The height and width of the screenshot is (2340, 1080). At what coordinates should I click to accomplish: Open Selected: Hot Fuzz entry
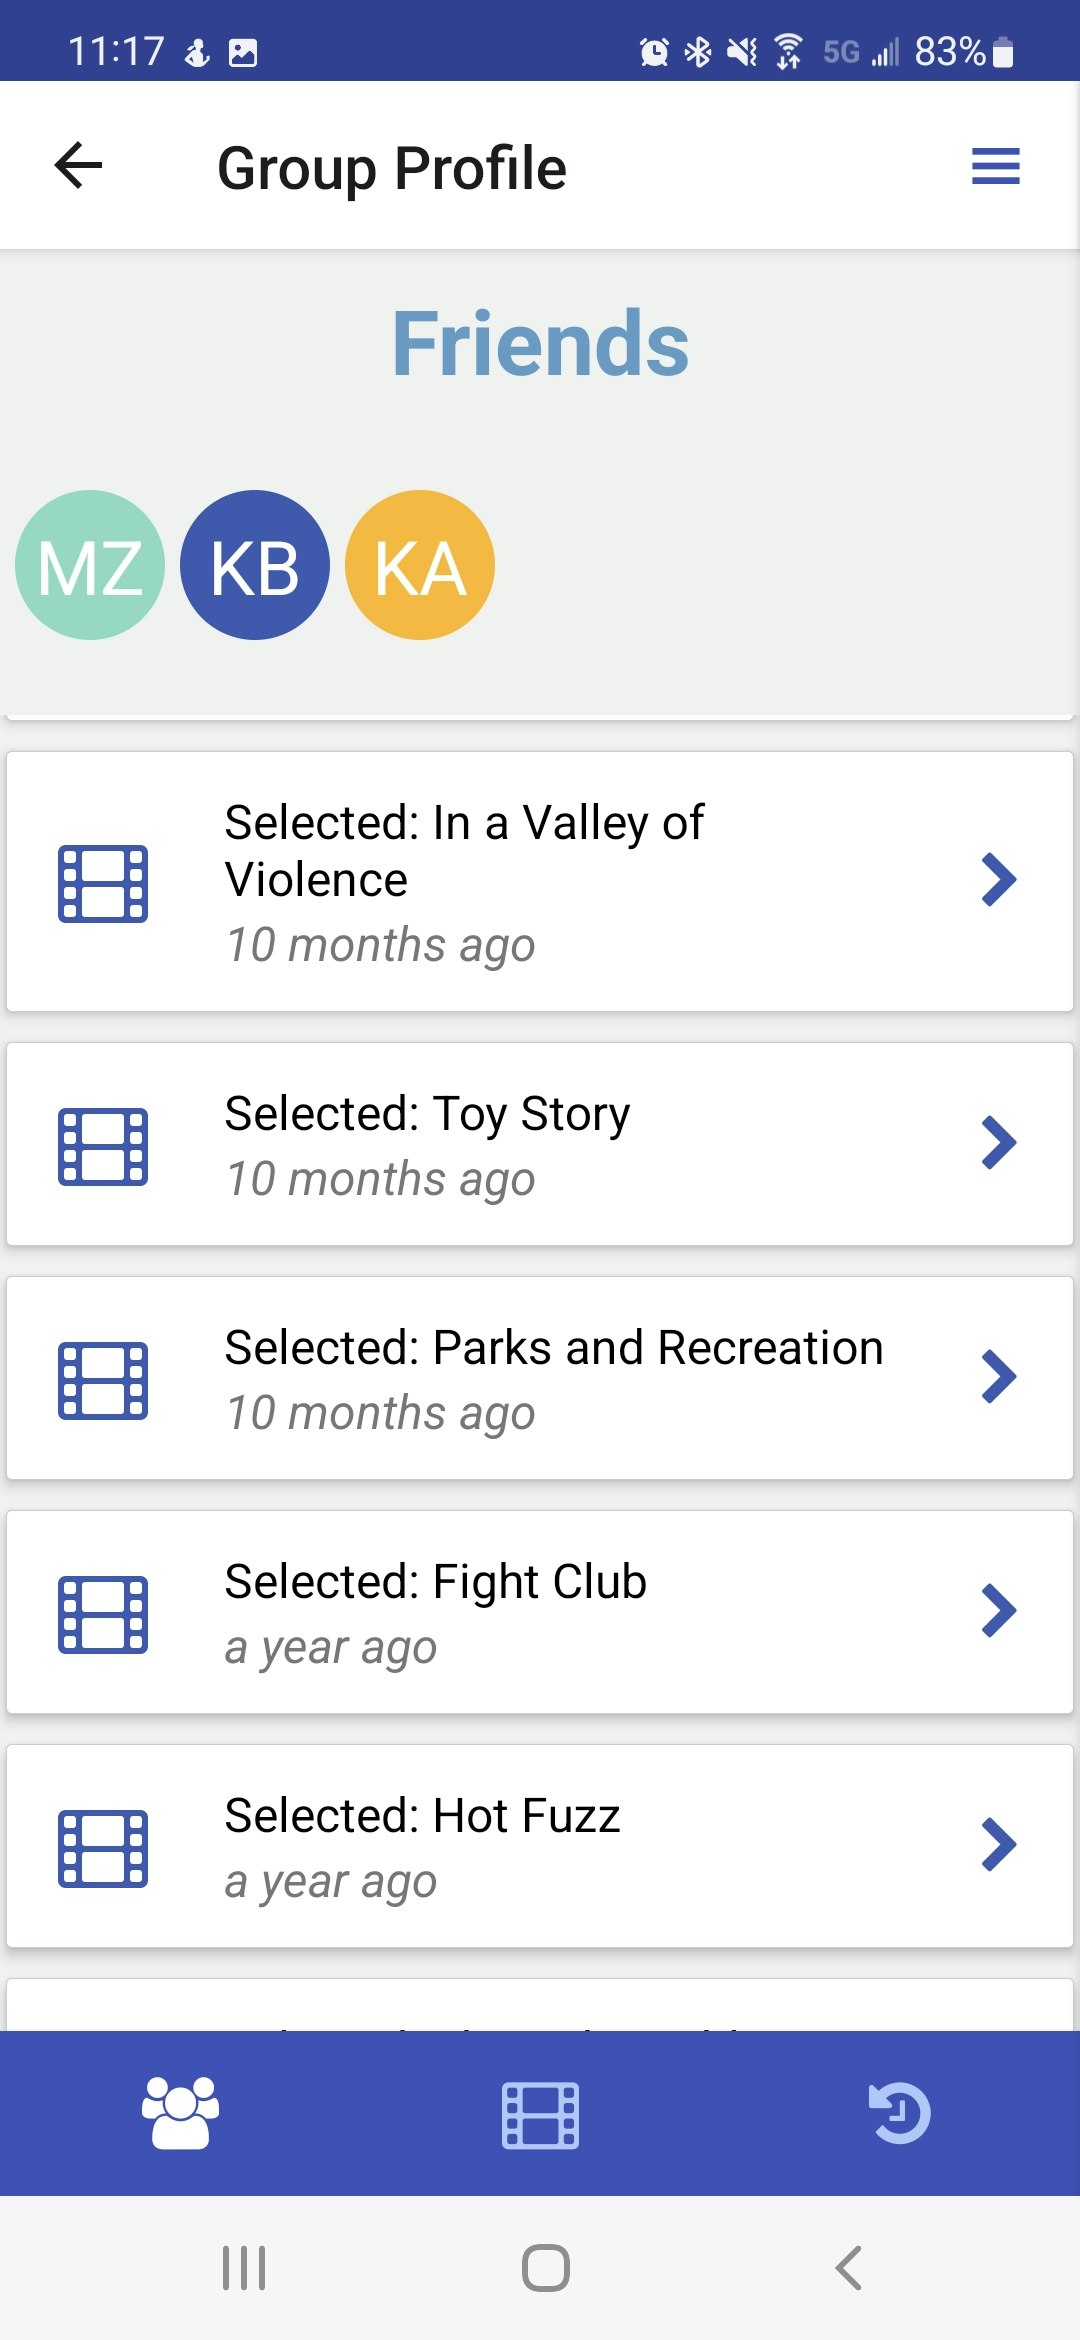[540, 1846]
